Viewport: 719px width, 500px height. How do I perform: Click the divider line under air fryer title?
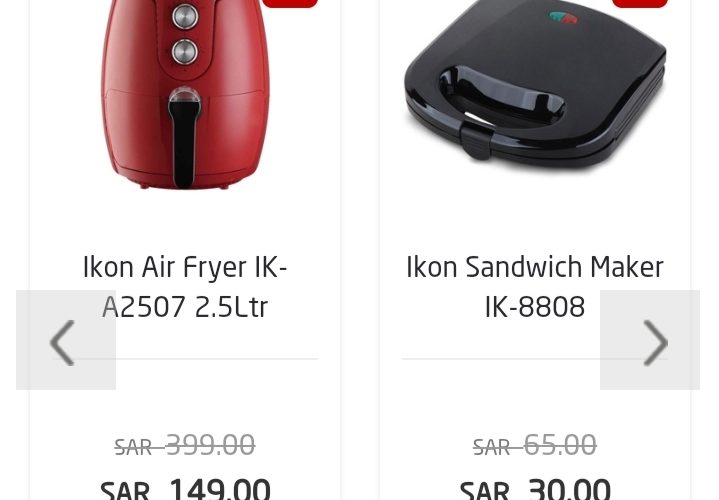[185, 359]
